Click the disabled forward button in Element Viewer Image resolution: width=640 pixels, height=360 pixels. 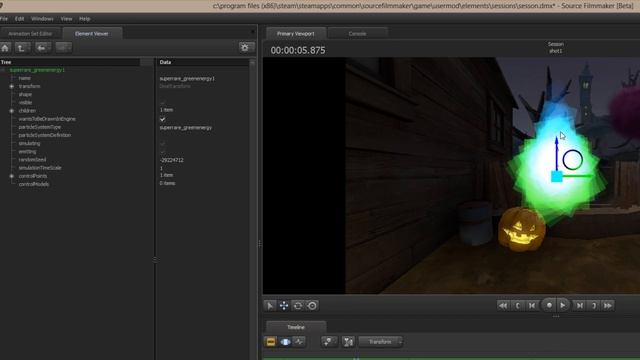(63, 48)
